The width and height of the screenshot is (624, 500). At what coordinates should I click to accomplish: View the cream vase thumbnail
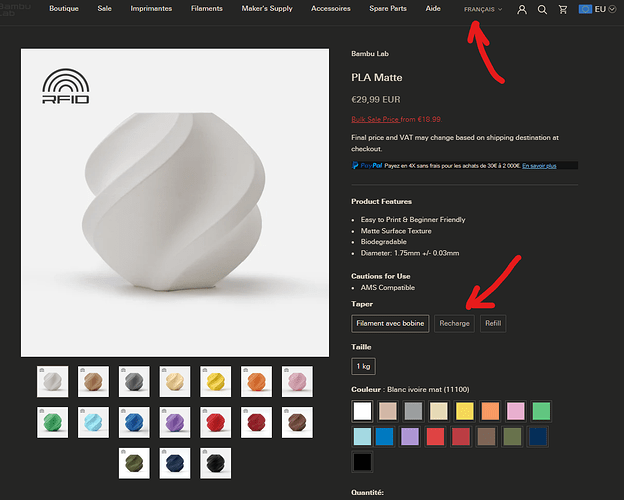pos(175,382)
